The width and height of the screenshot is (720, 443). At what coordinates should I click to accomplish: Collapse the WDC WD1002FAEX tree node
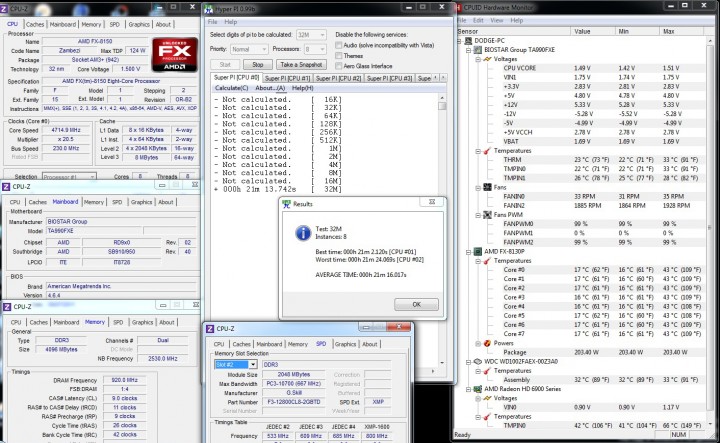469,362
